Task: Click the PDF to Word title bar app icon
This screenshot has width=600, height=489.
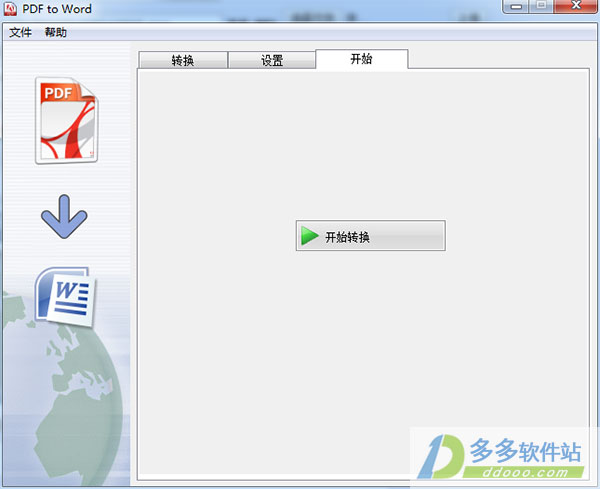Action: (10, 8)
